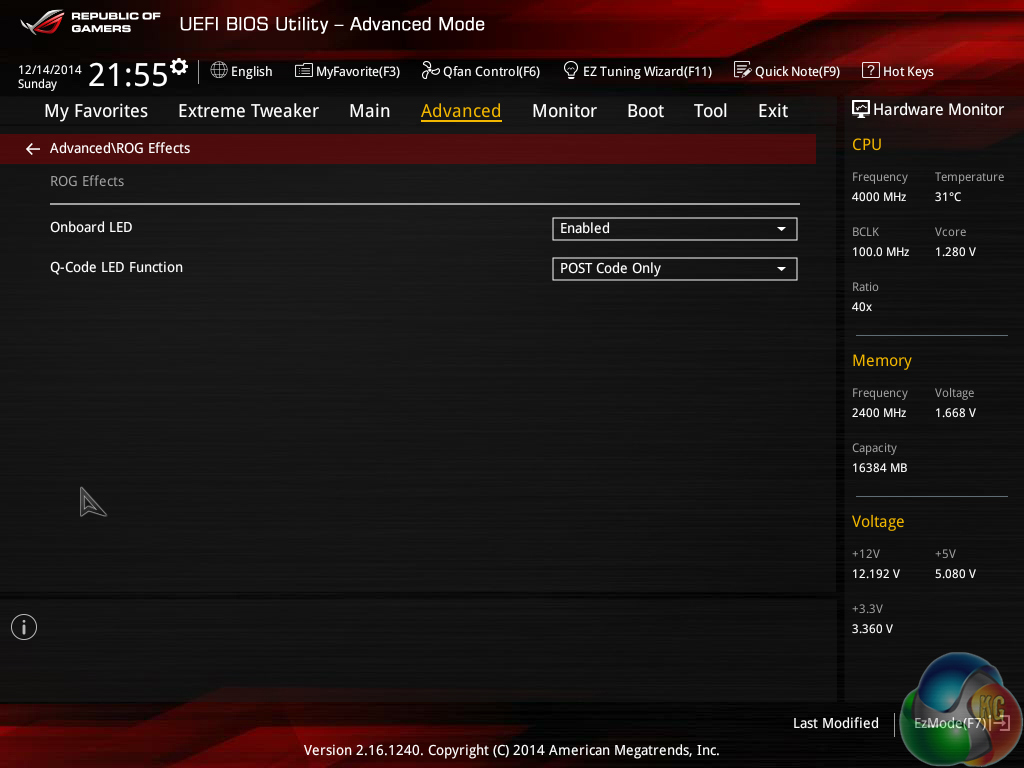The image size is (1024, 768).
Task: Click the Advanced\ROG Effects breadcrumb
Action: 120,148
